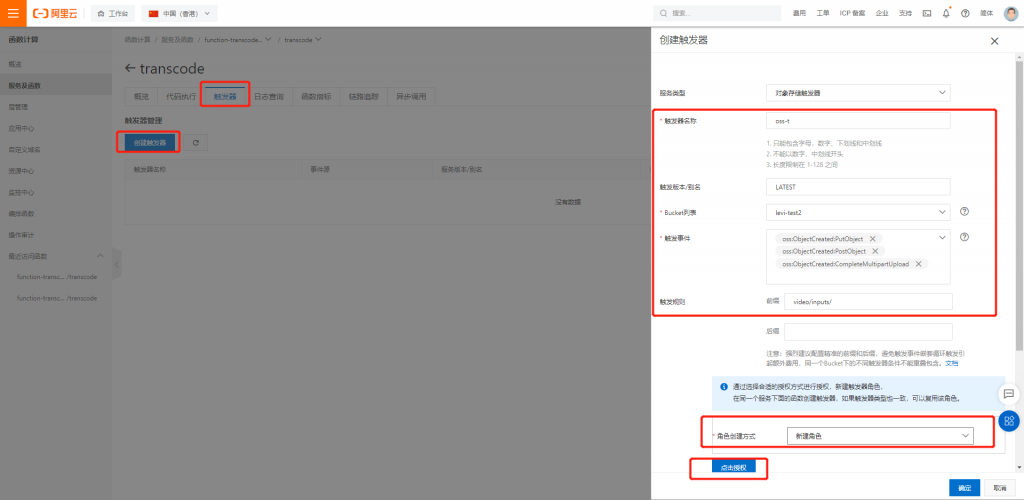Remove the oss:ObjectCreated:PutObject tag
Image resolution: width=1024 pixels, height=500 pixels.
click(x=872, y=239)
